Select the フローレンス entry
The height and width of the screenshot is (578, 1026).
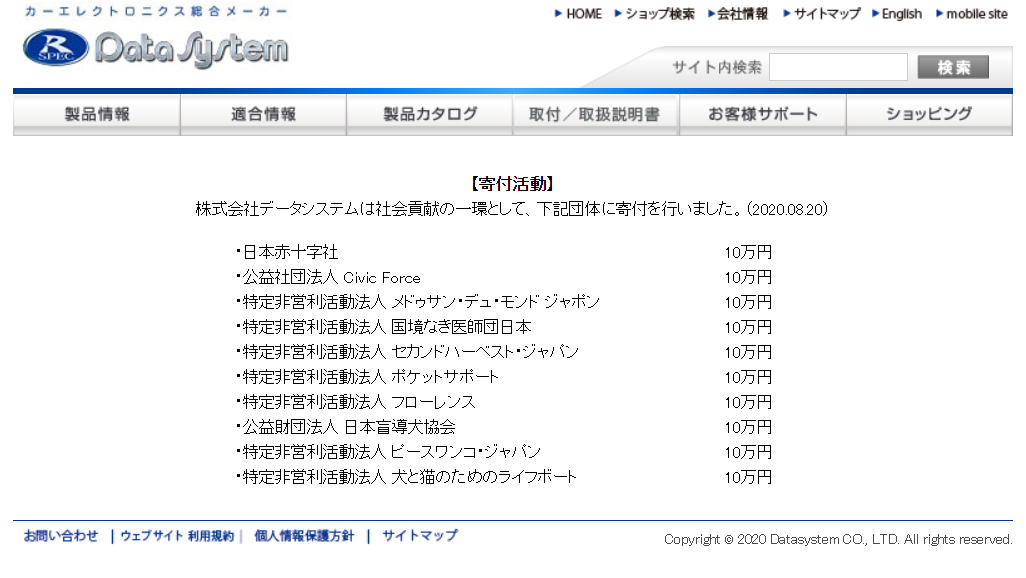[x=356, y=402]
